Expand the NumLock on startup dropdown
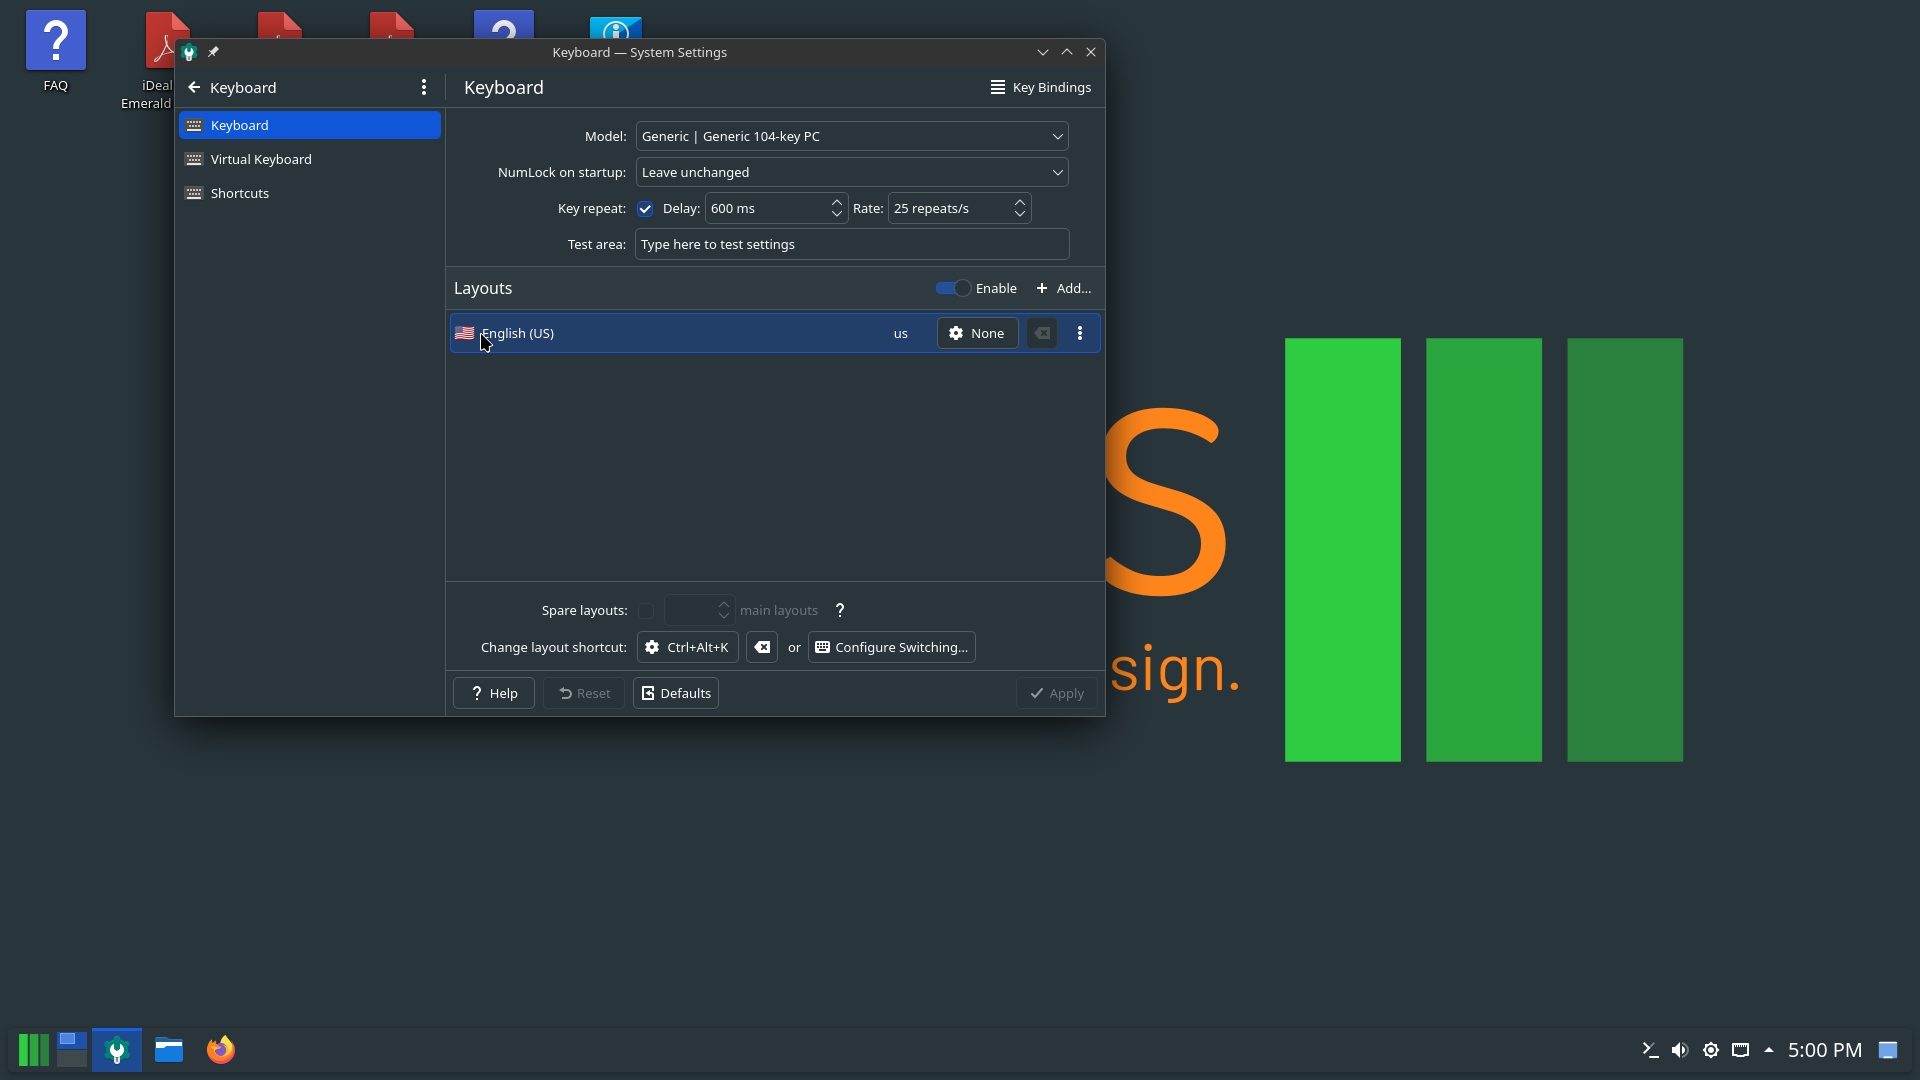 coord(852,172)
